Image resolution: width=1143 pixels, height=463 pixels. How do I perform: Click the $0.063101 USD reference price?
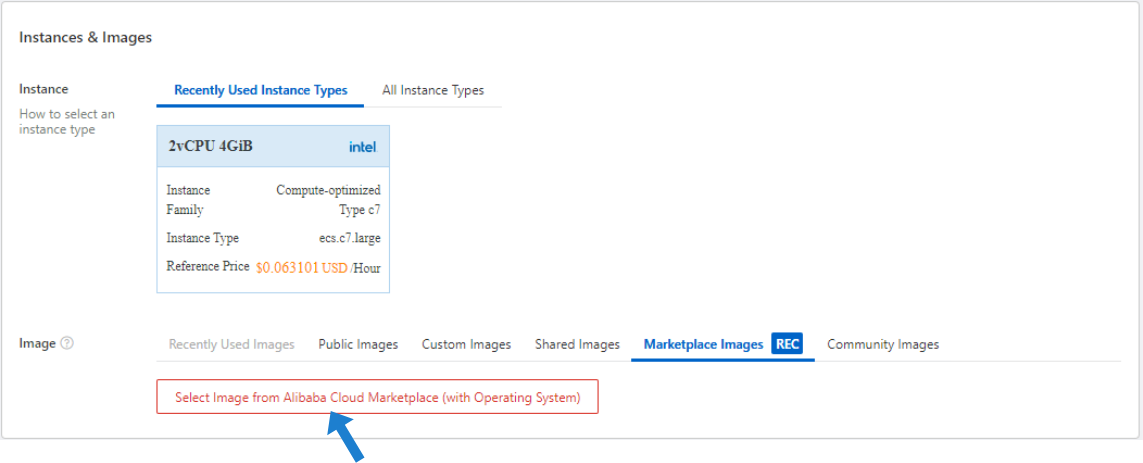tap(301, 268)
